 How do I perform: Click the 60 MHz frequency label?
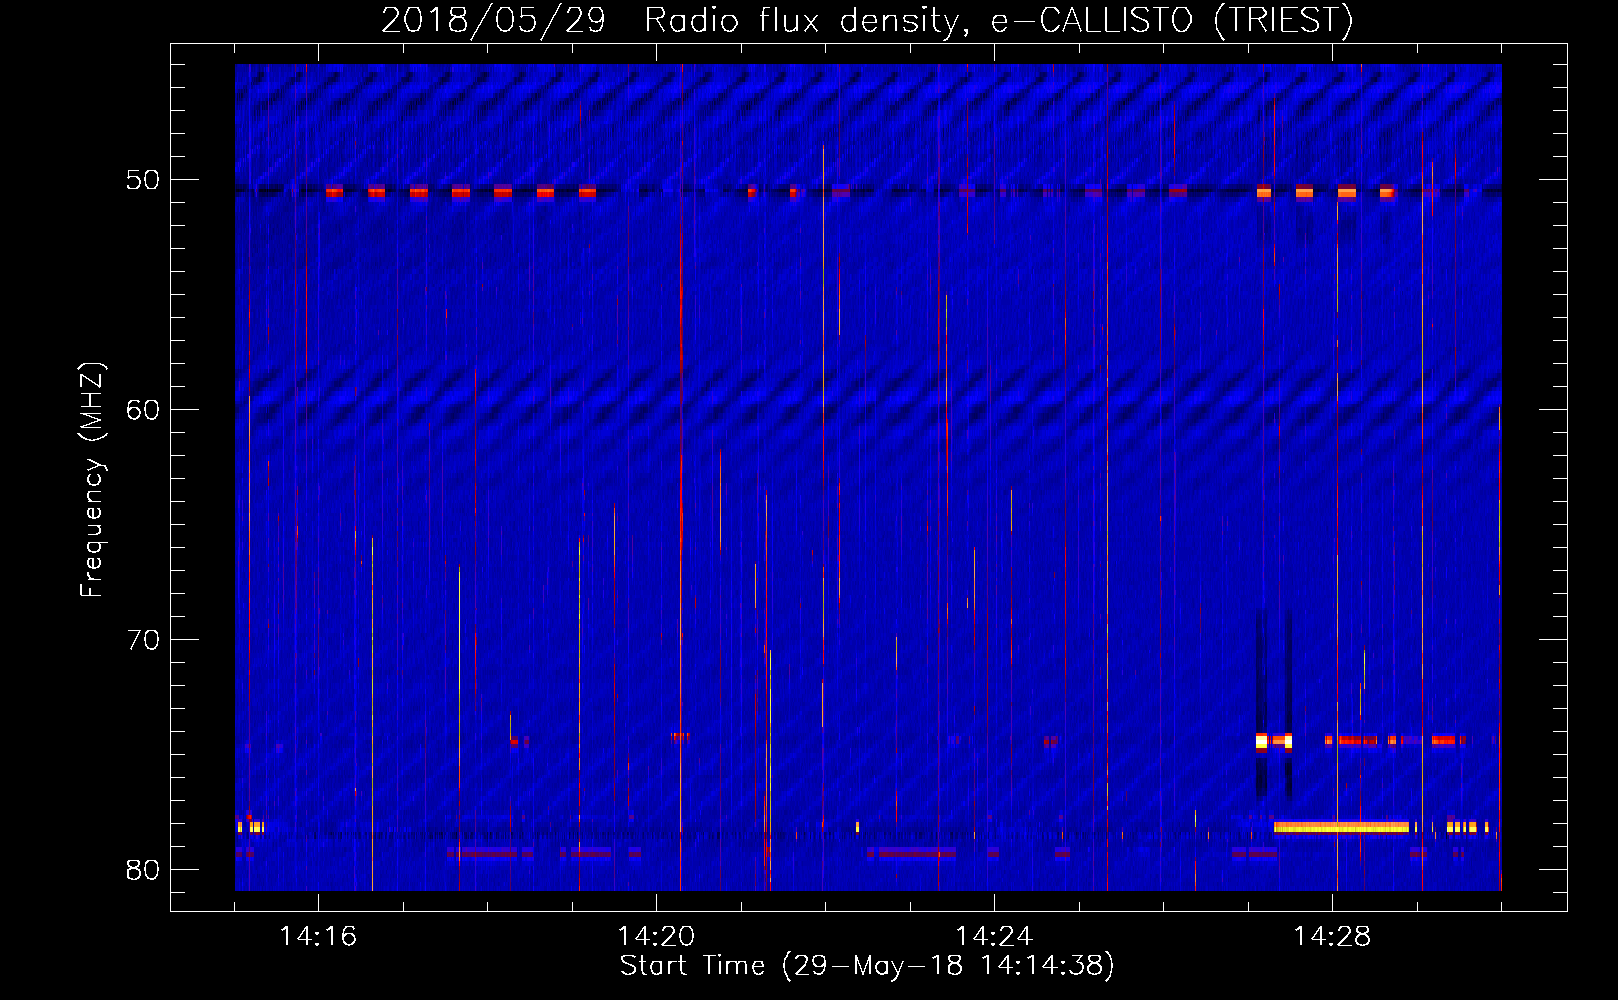(x=143, y=410)
